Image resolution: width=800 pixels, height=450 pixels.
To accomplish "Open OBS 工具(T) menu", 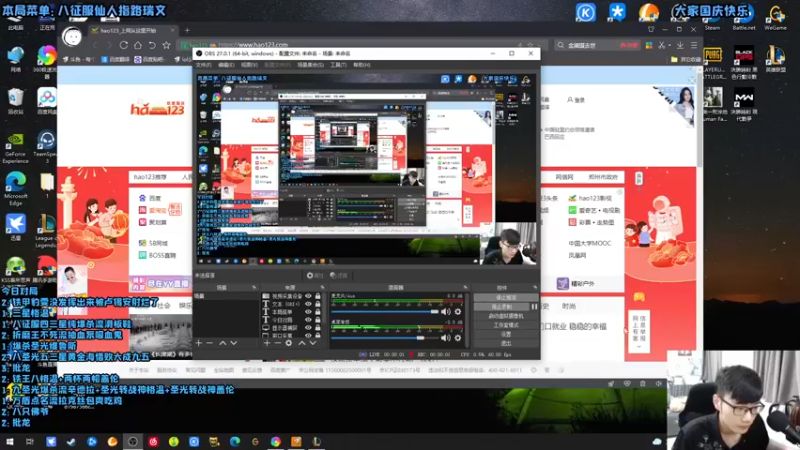I will pos(338,65).
